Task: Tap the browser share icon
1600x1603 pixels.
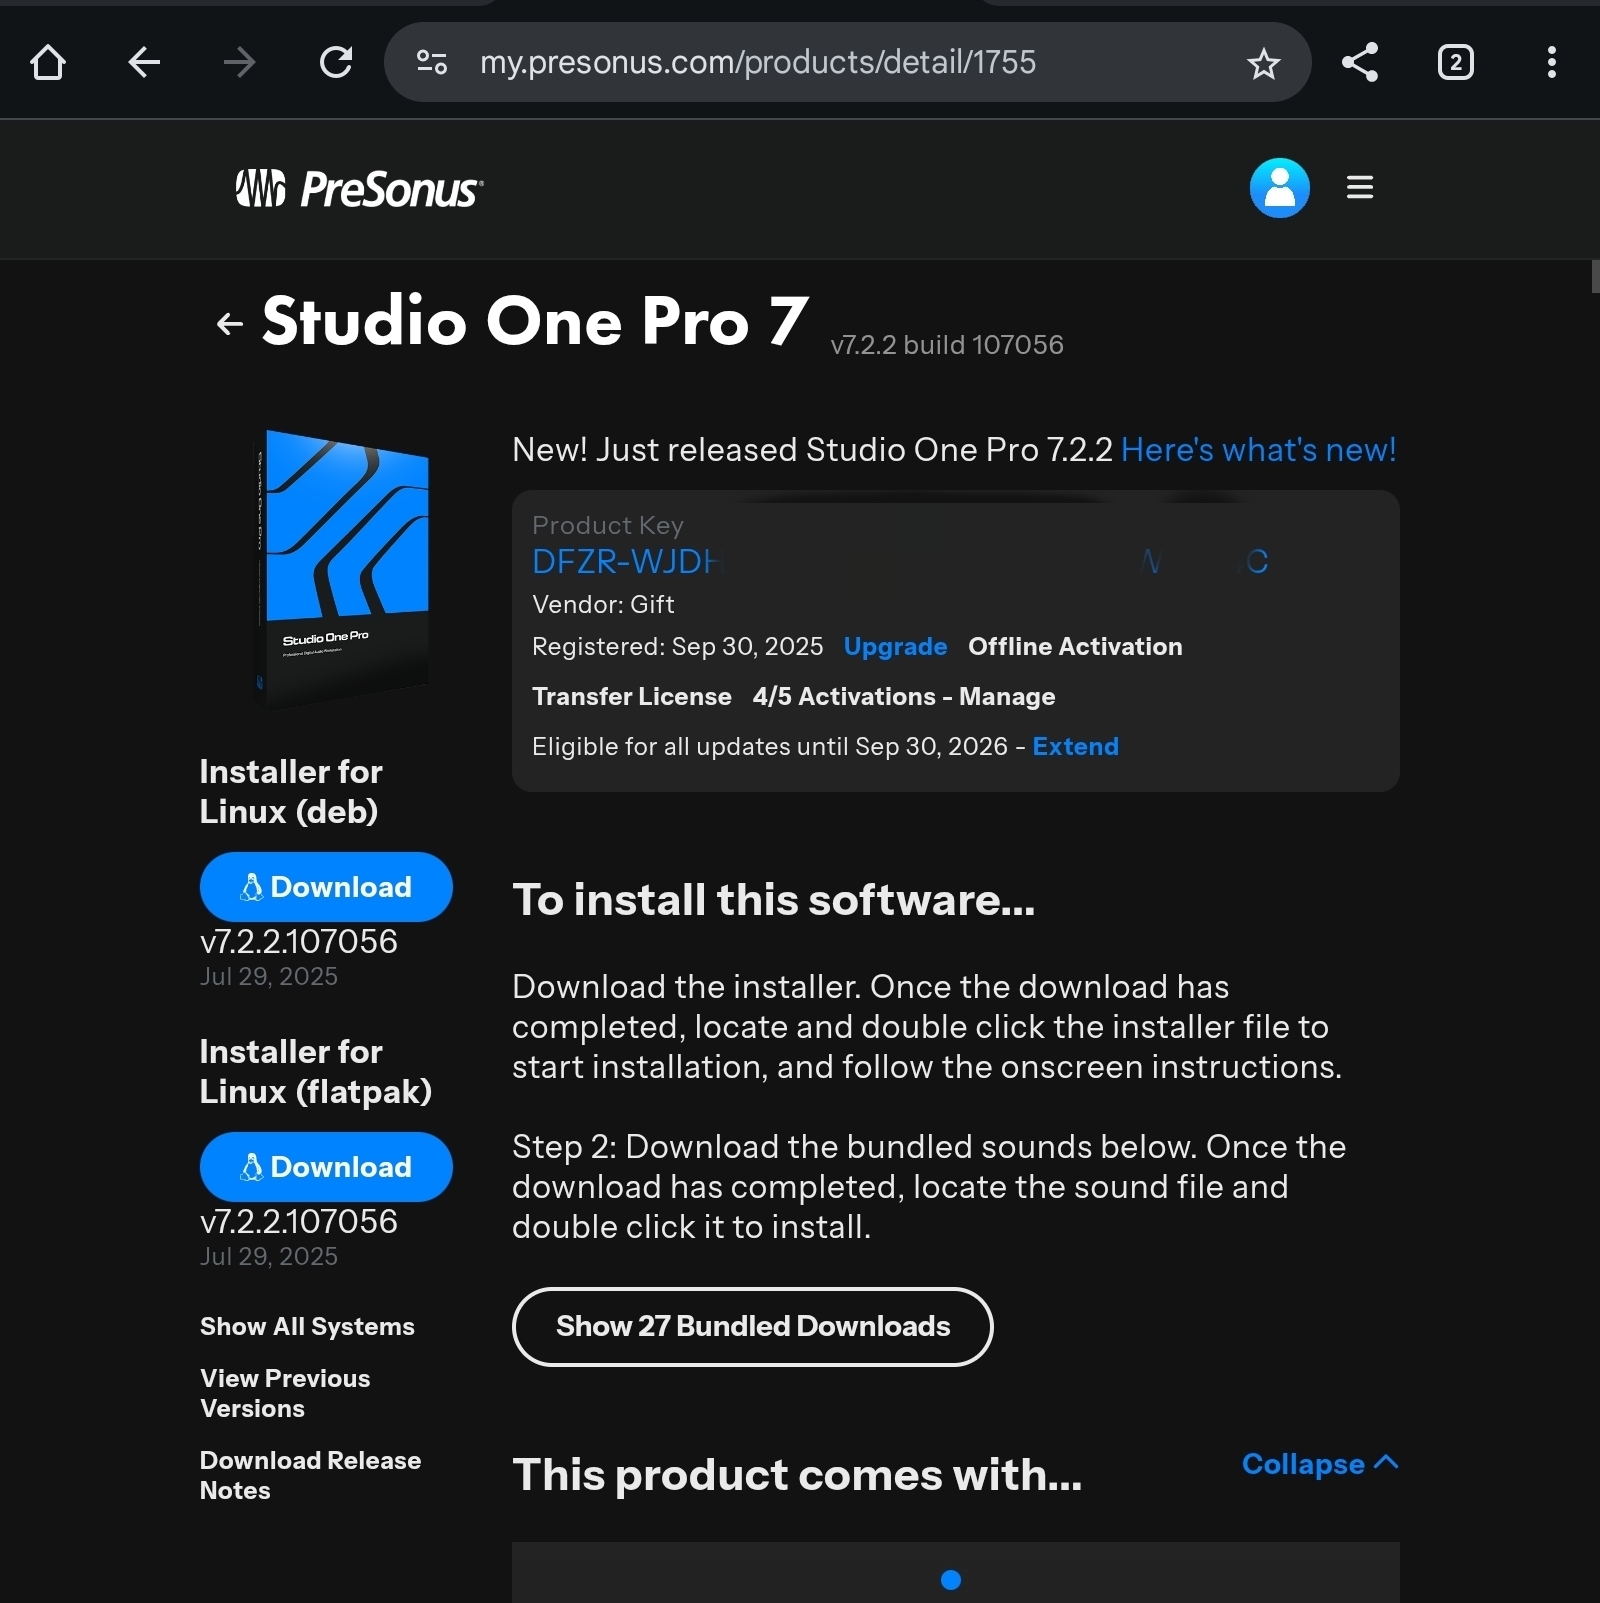Action: click(1359, 63)
